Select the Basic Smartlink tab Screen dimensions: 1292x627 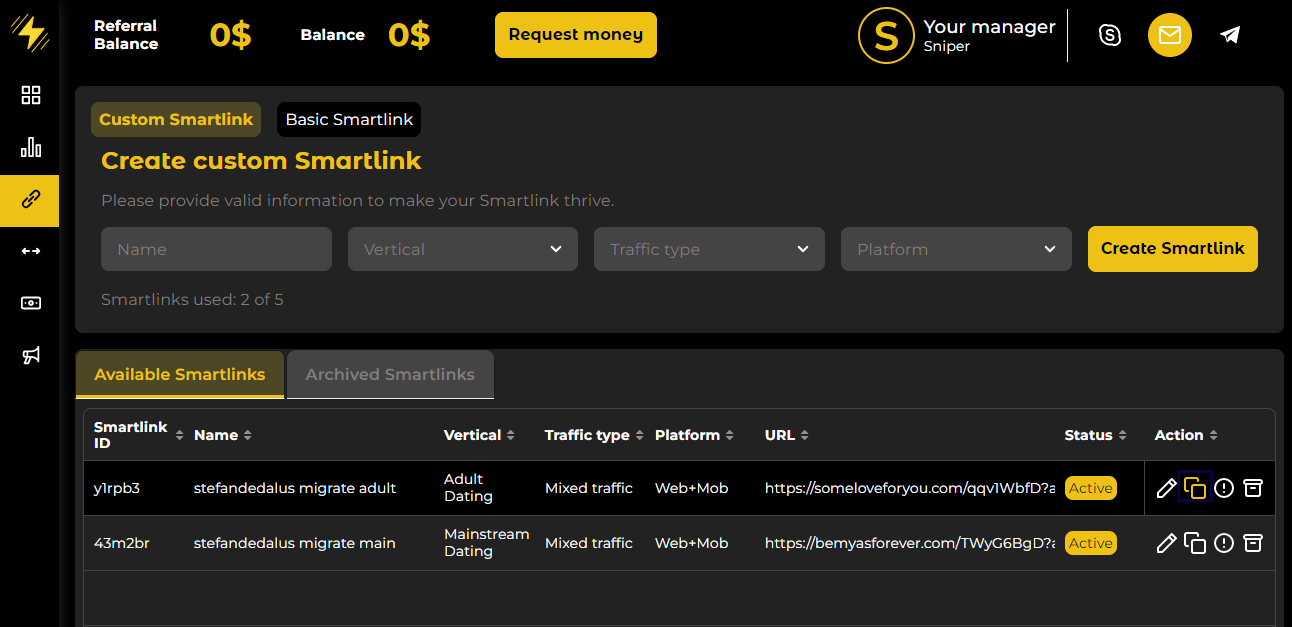(349, 119)
